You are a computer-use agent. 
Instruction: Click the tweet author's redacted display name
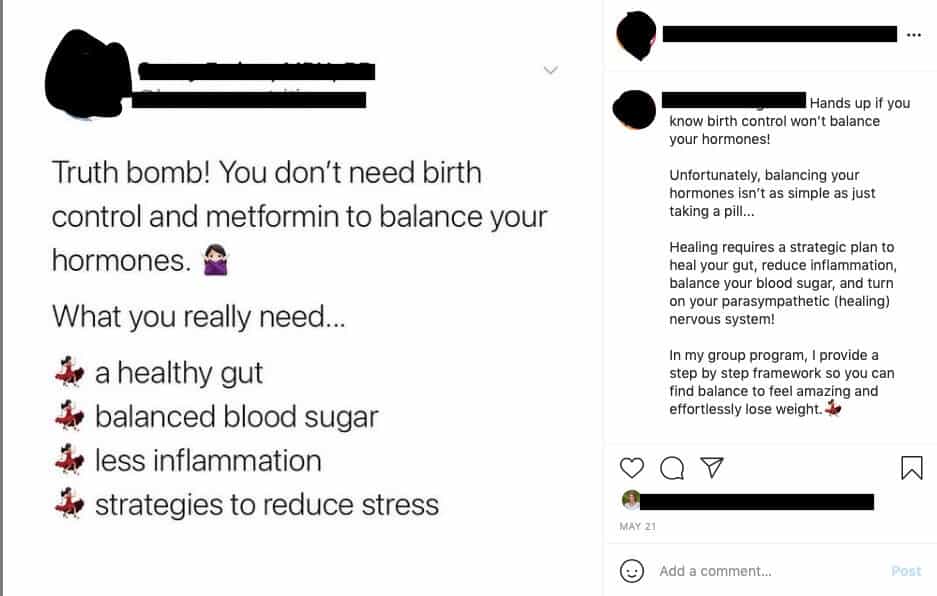(255, 71)
